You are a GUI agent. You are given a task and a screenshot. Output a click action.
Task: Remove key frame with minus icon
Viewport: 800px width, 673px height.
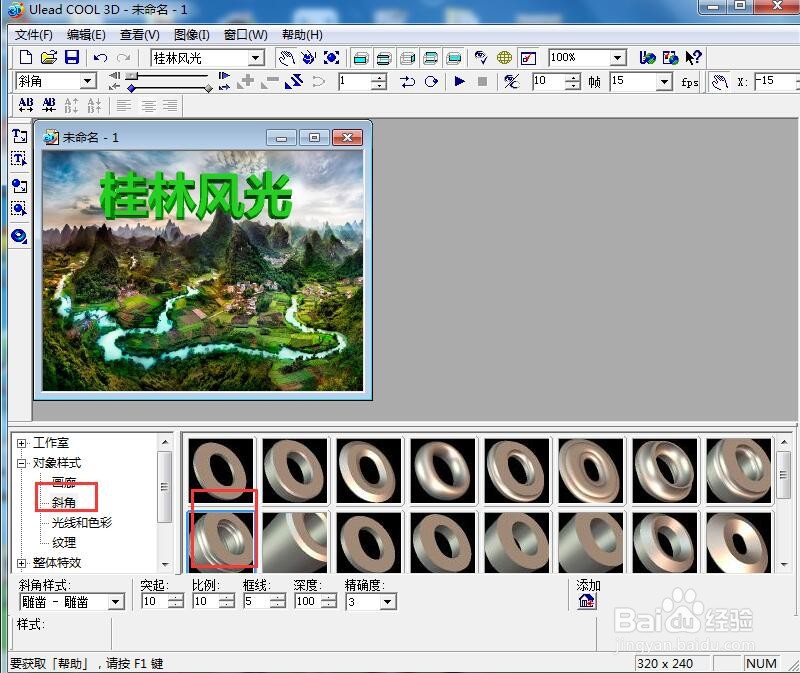tap(270, 81)
